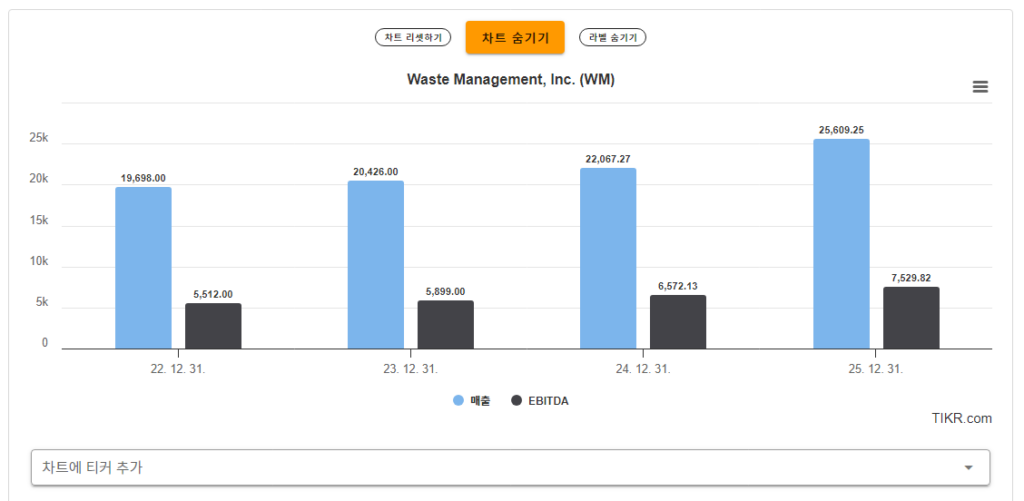The width and height of the screenshot is (1024, 501).
Task: Click the 20k y-axis label
Action: (39, 180)
